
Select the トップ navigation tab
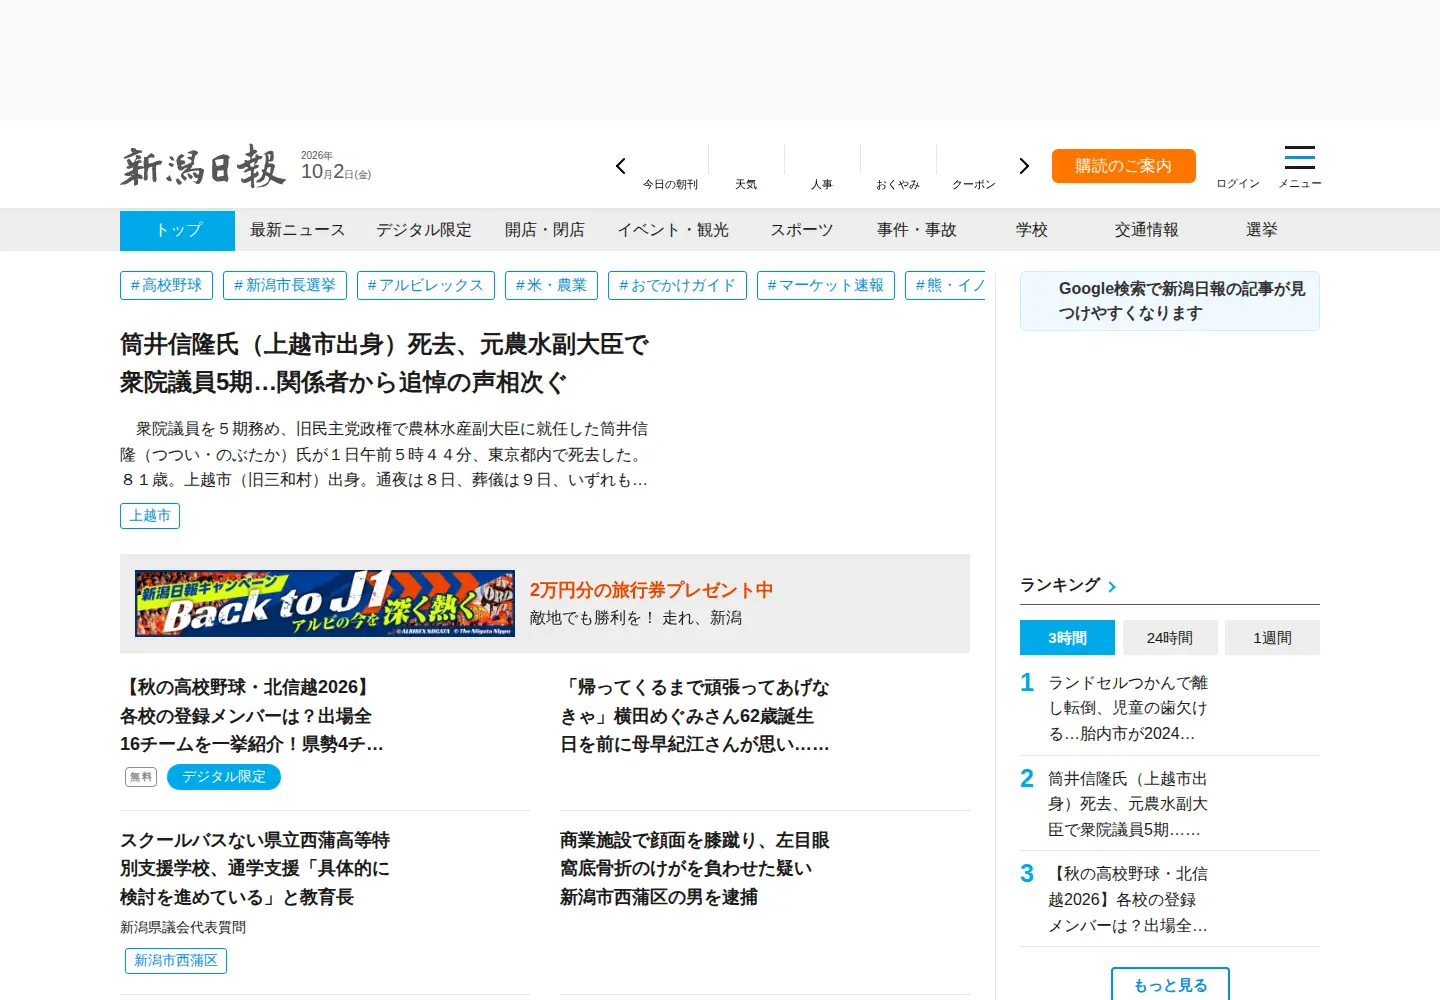177,230
